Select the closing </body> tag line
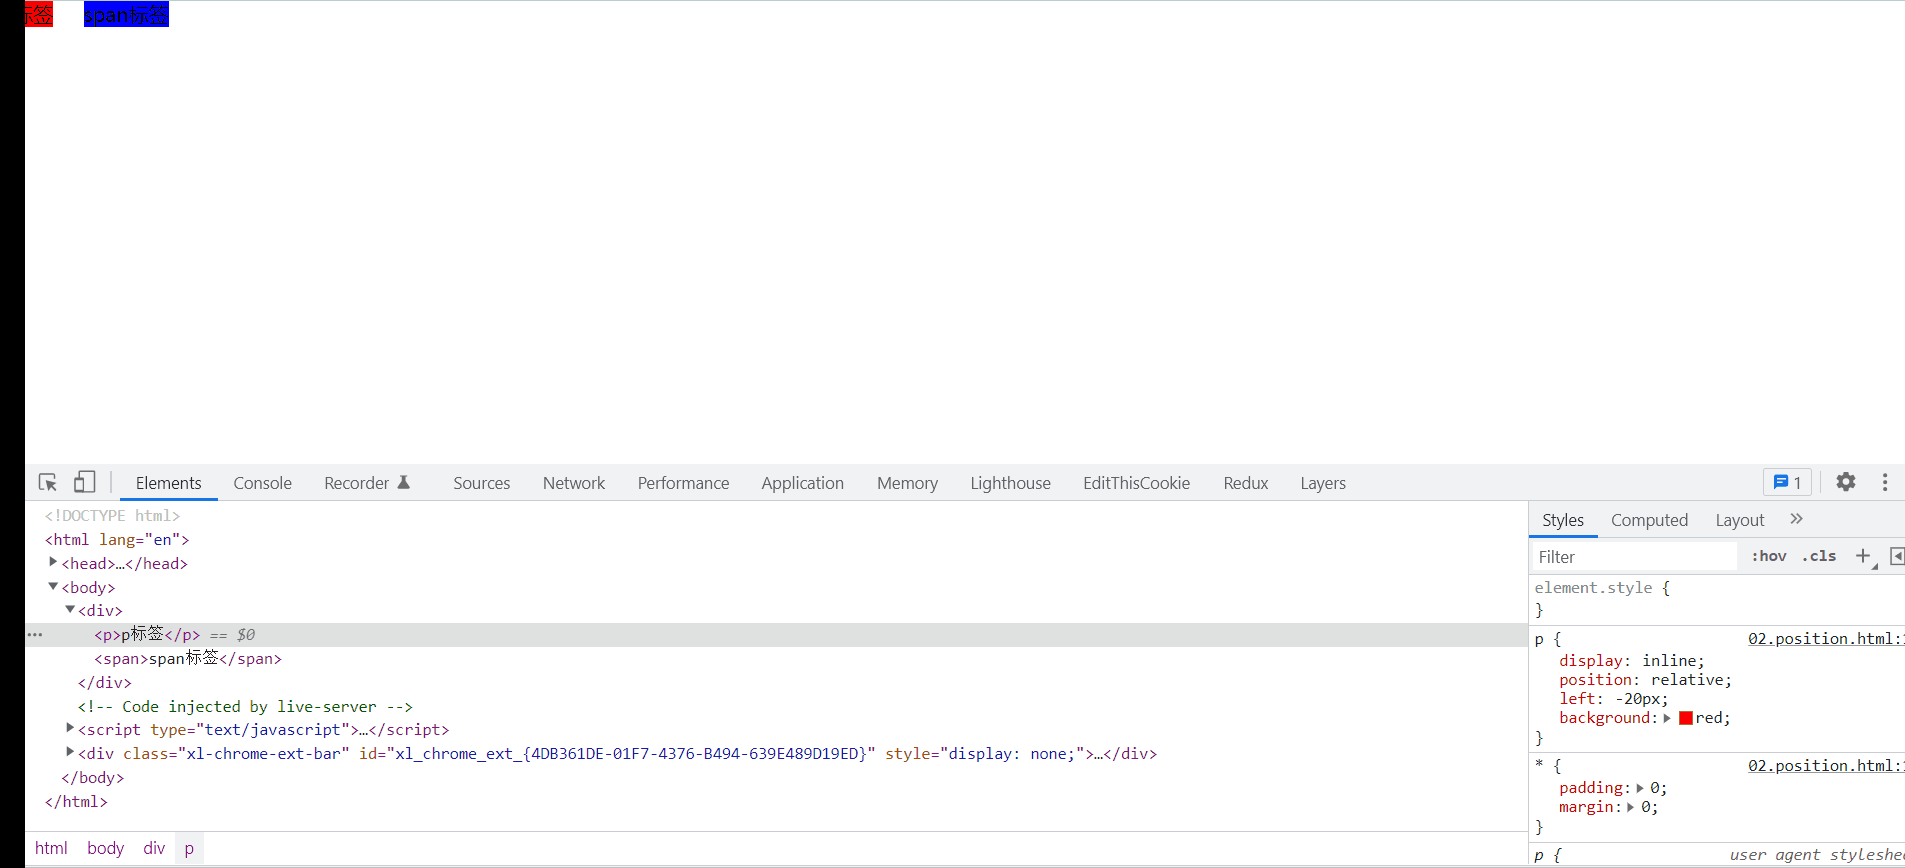Viewport: 1905px width, 868px height. coord(93,778)
